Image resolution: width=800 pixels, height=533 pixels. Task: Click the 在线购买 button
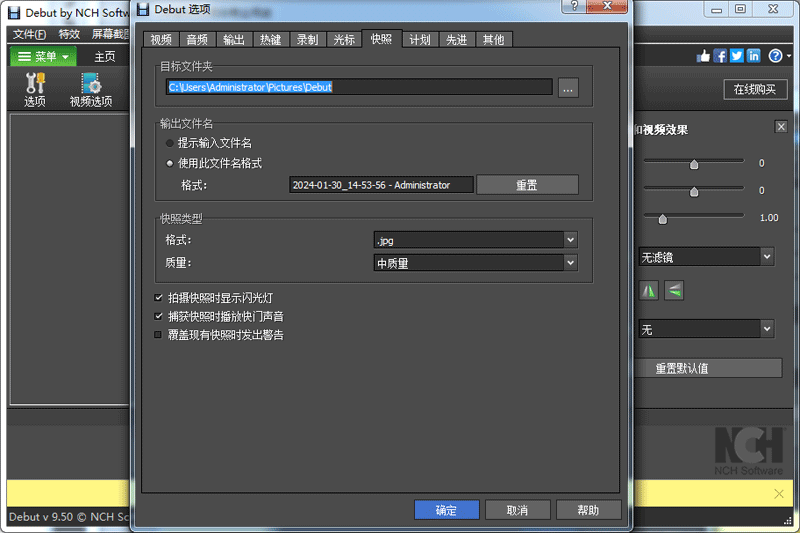[x=755, y=89]
